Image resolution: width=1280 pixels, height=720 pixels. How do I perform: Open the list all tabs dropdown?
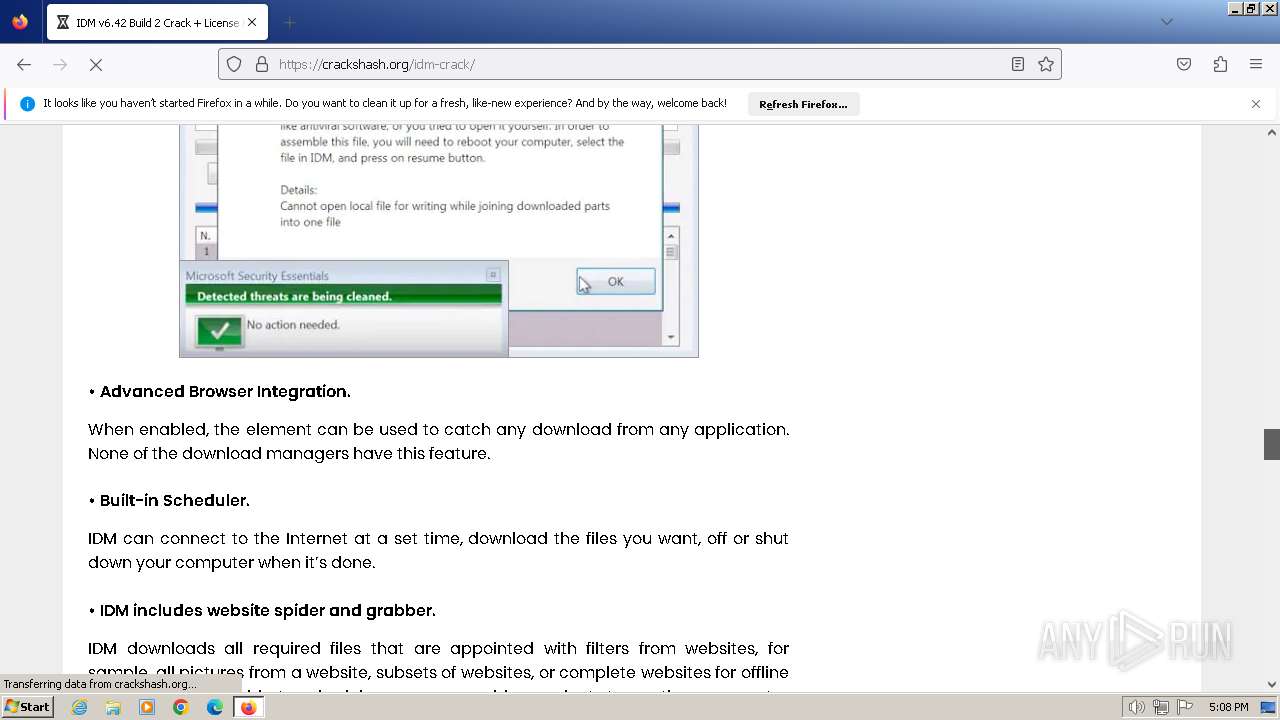[1166, 22]
